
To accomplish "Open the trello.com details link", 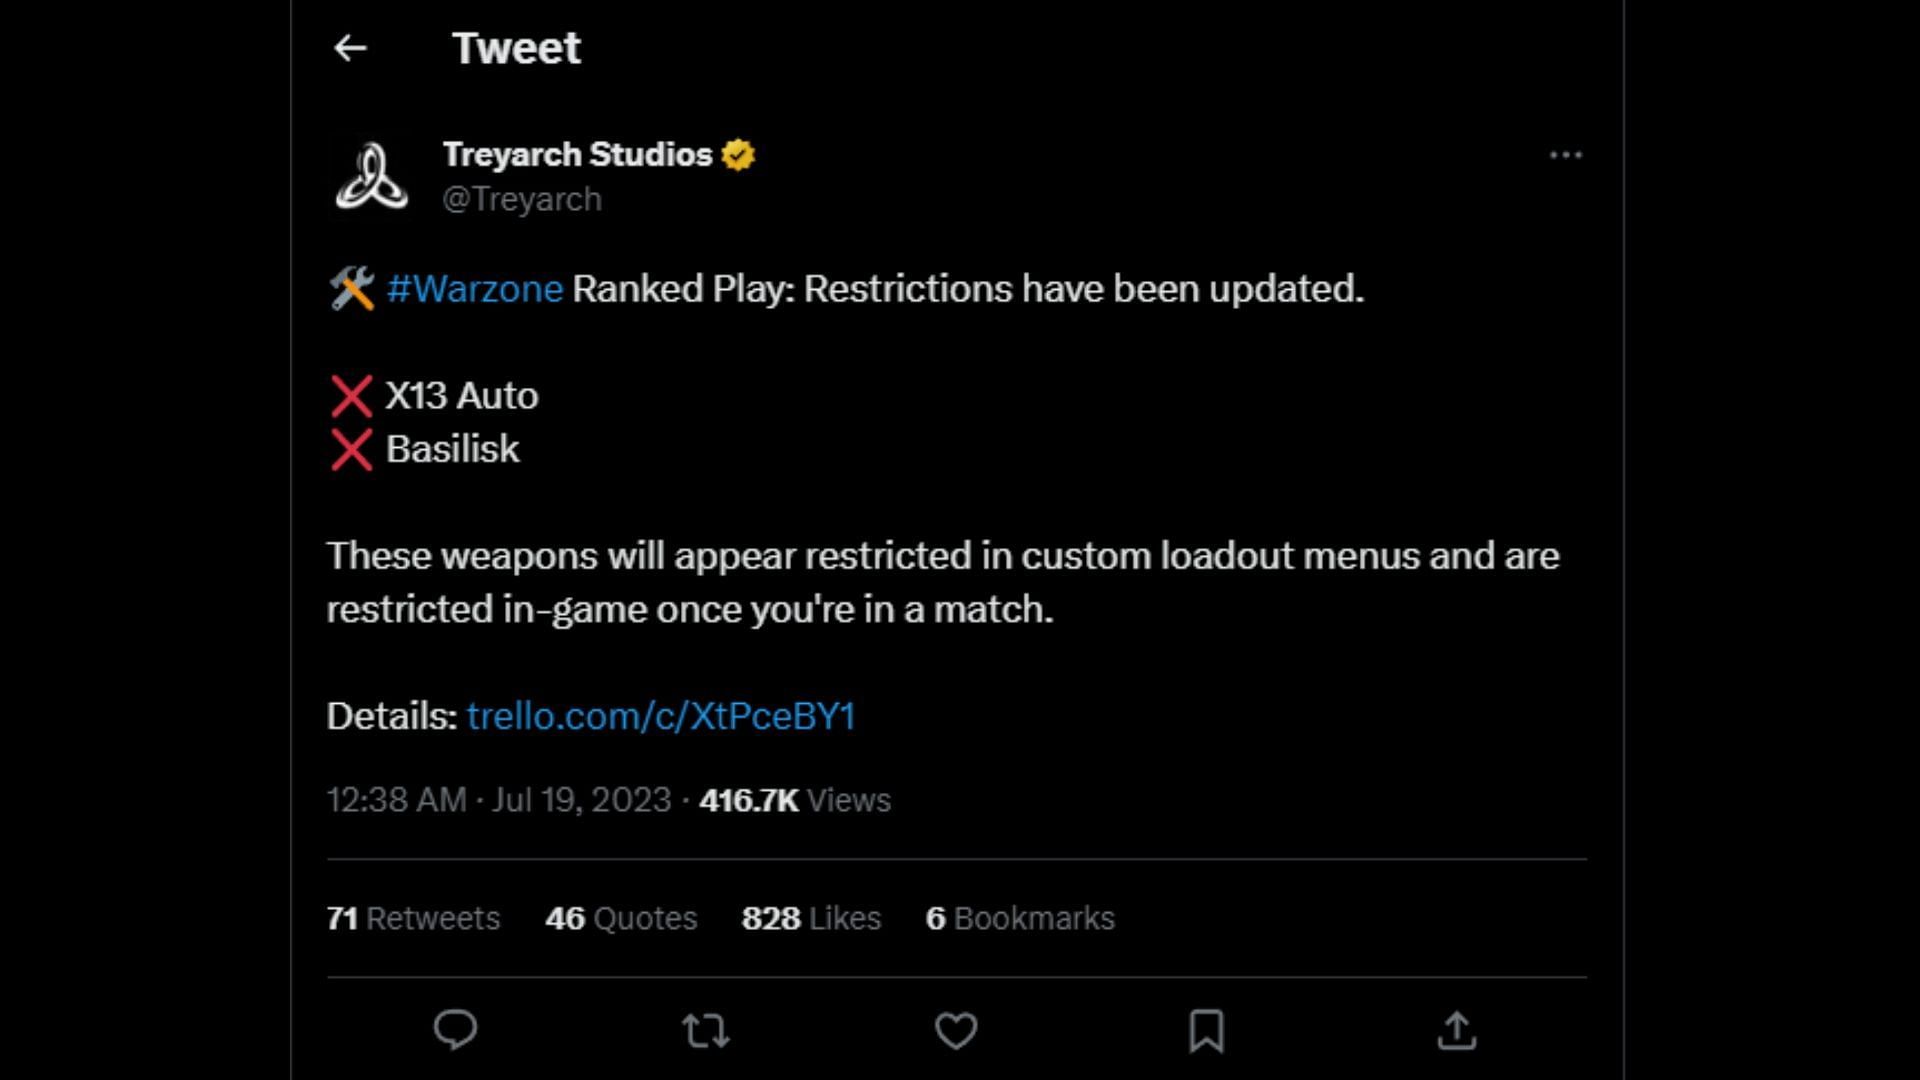I will tap(661, 716).
